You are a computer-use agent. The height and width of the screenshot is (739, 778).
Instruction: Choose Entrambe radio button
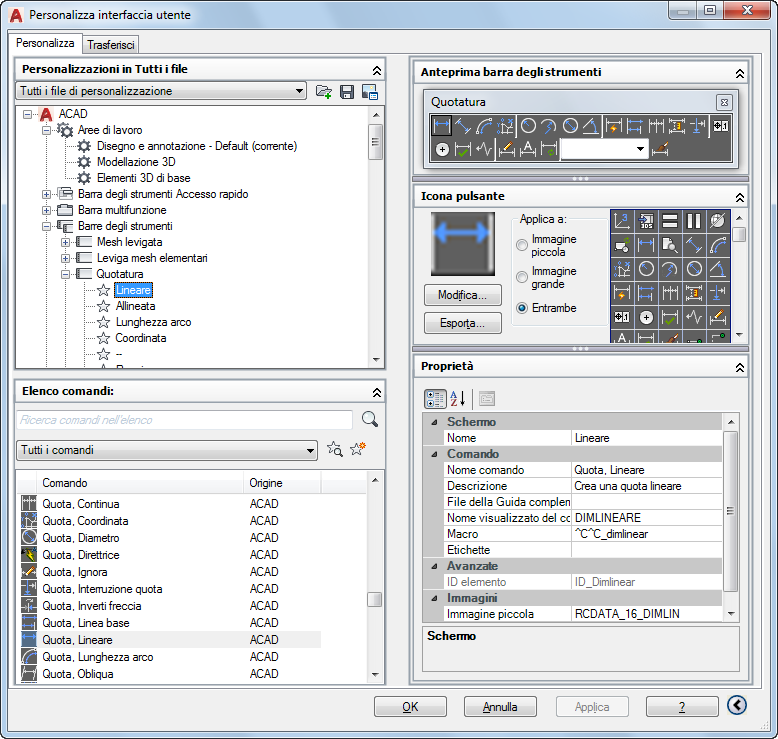pos(522,308)
